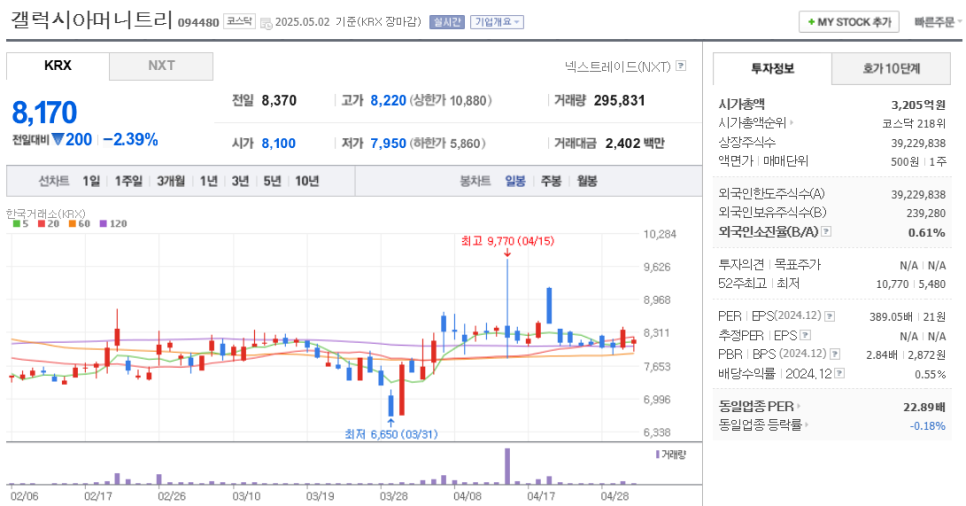
Task: Select 일봉 candle chart
Action: [x=515, y=181]
